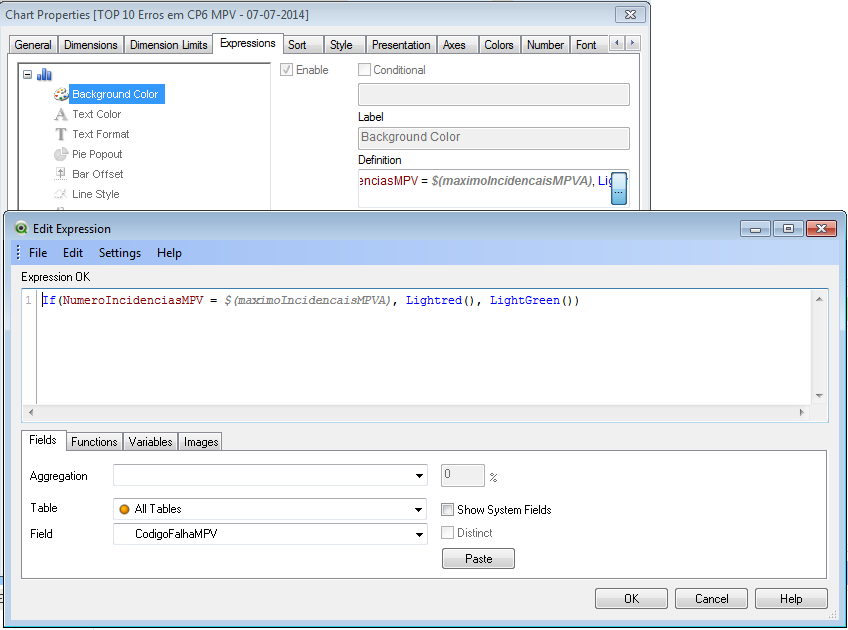Image resolution: width=848 pixels, height=630 pixels.
Task: Minimize the Edit Expression window
Action: pos(756,229)
